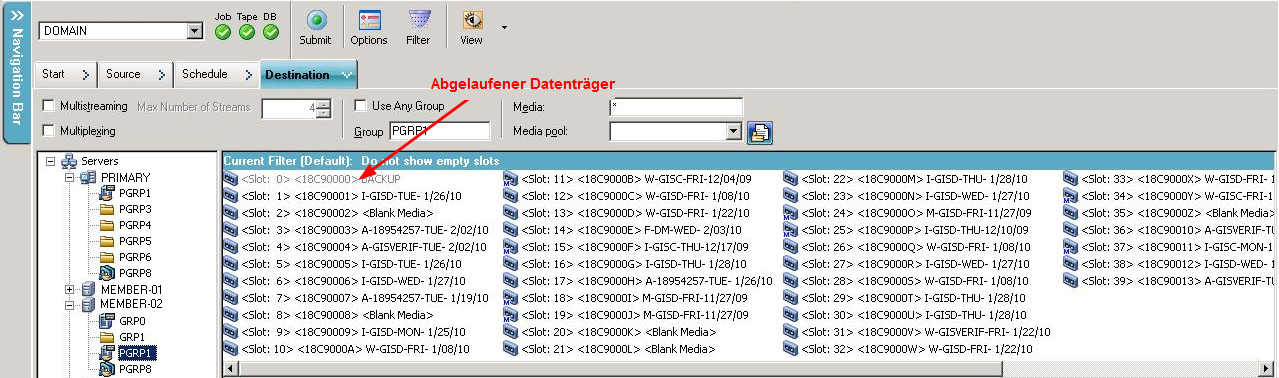This screenshot has height=378, width=1279.
Task: Open the DOMAIN dropdown
Action: coord(194,31)
